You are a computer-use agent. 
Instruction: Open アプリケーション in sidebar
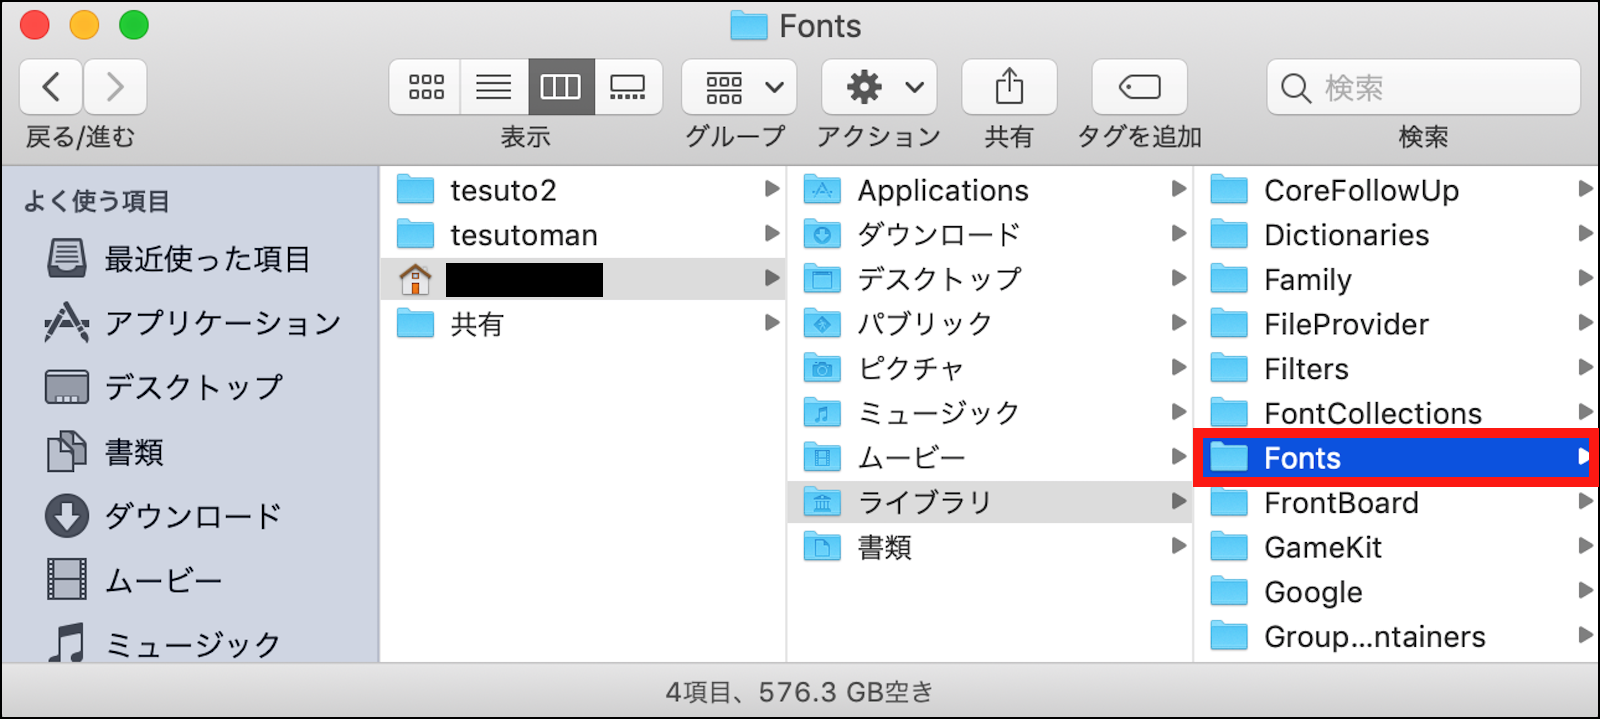(222, 323)
